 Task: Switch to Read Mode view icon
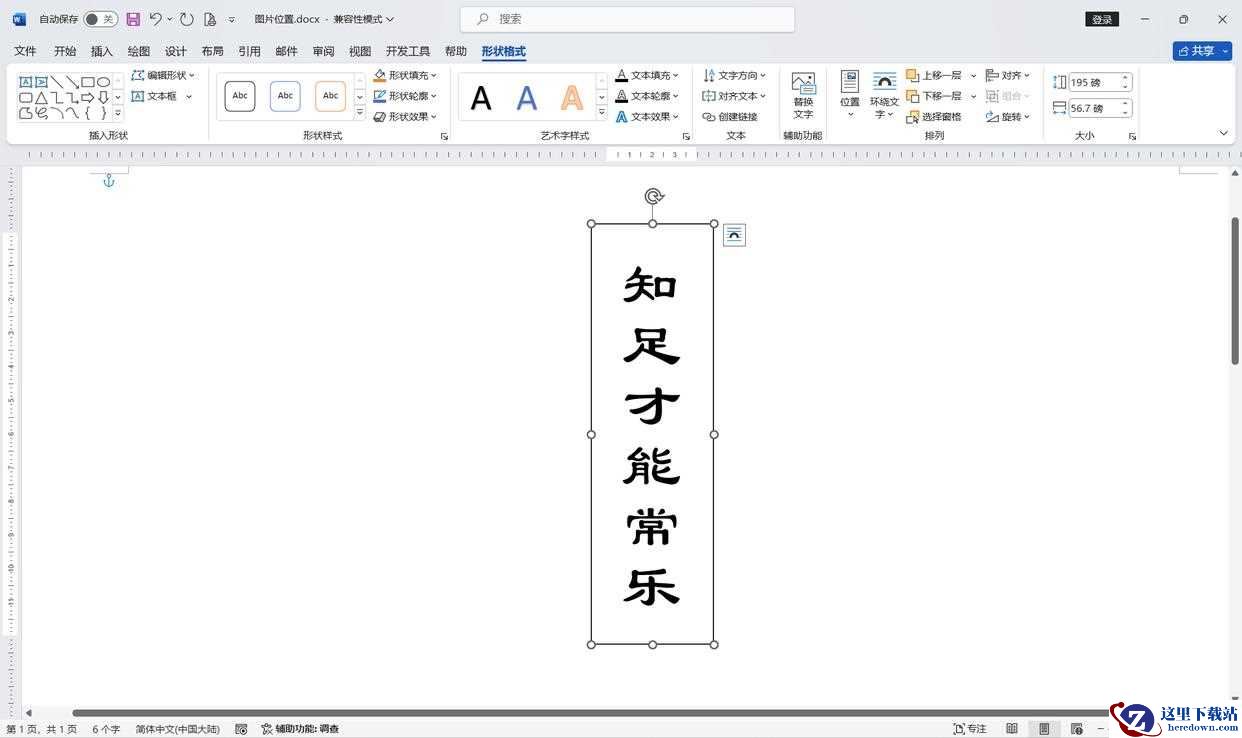click(1012, 729)
